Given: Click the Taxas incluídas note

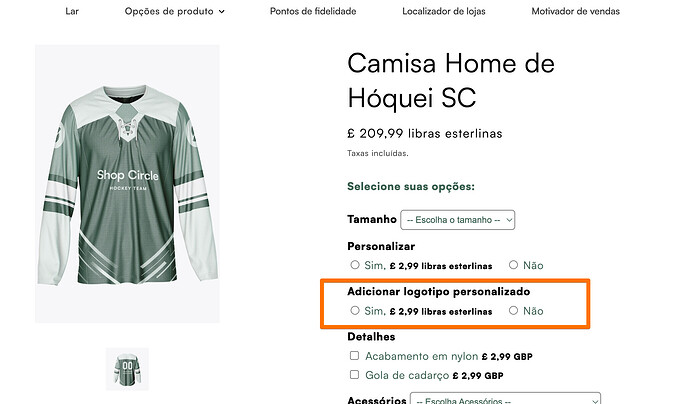Looking at the screenshot, I should click(377, 153).
